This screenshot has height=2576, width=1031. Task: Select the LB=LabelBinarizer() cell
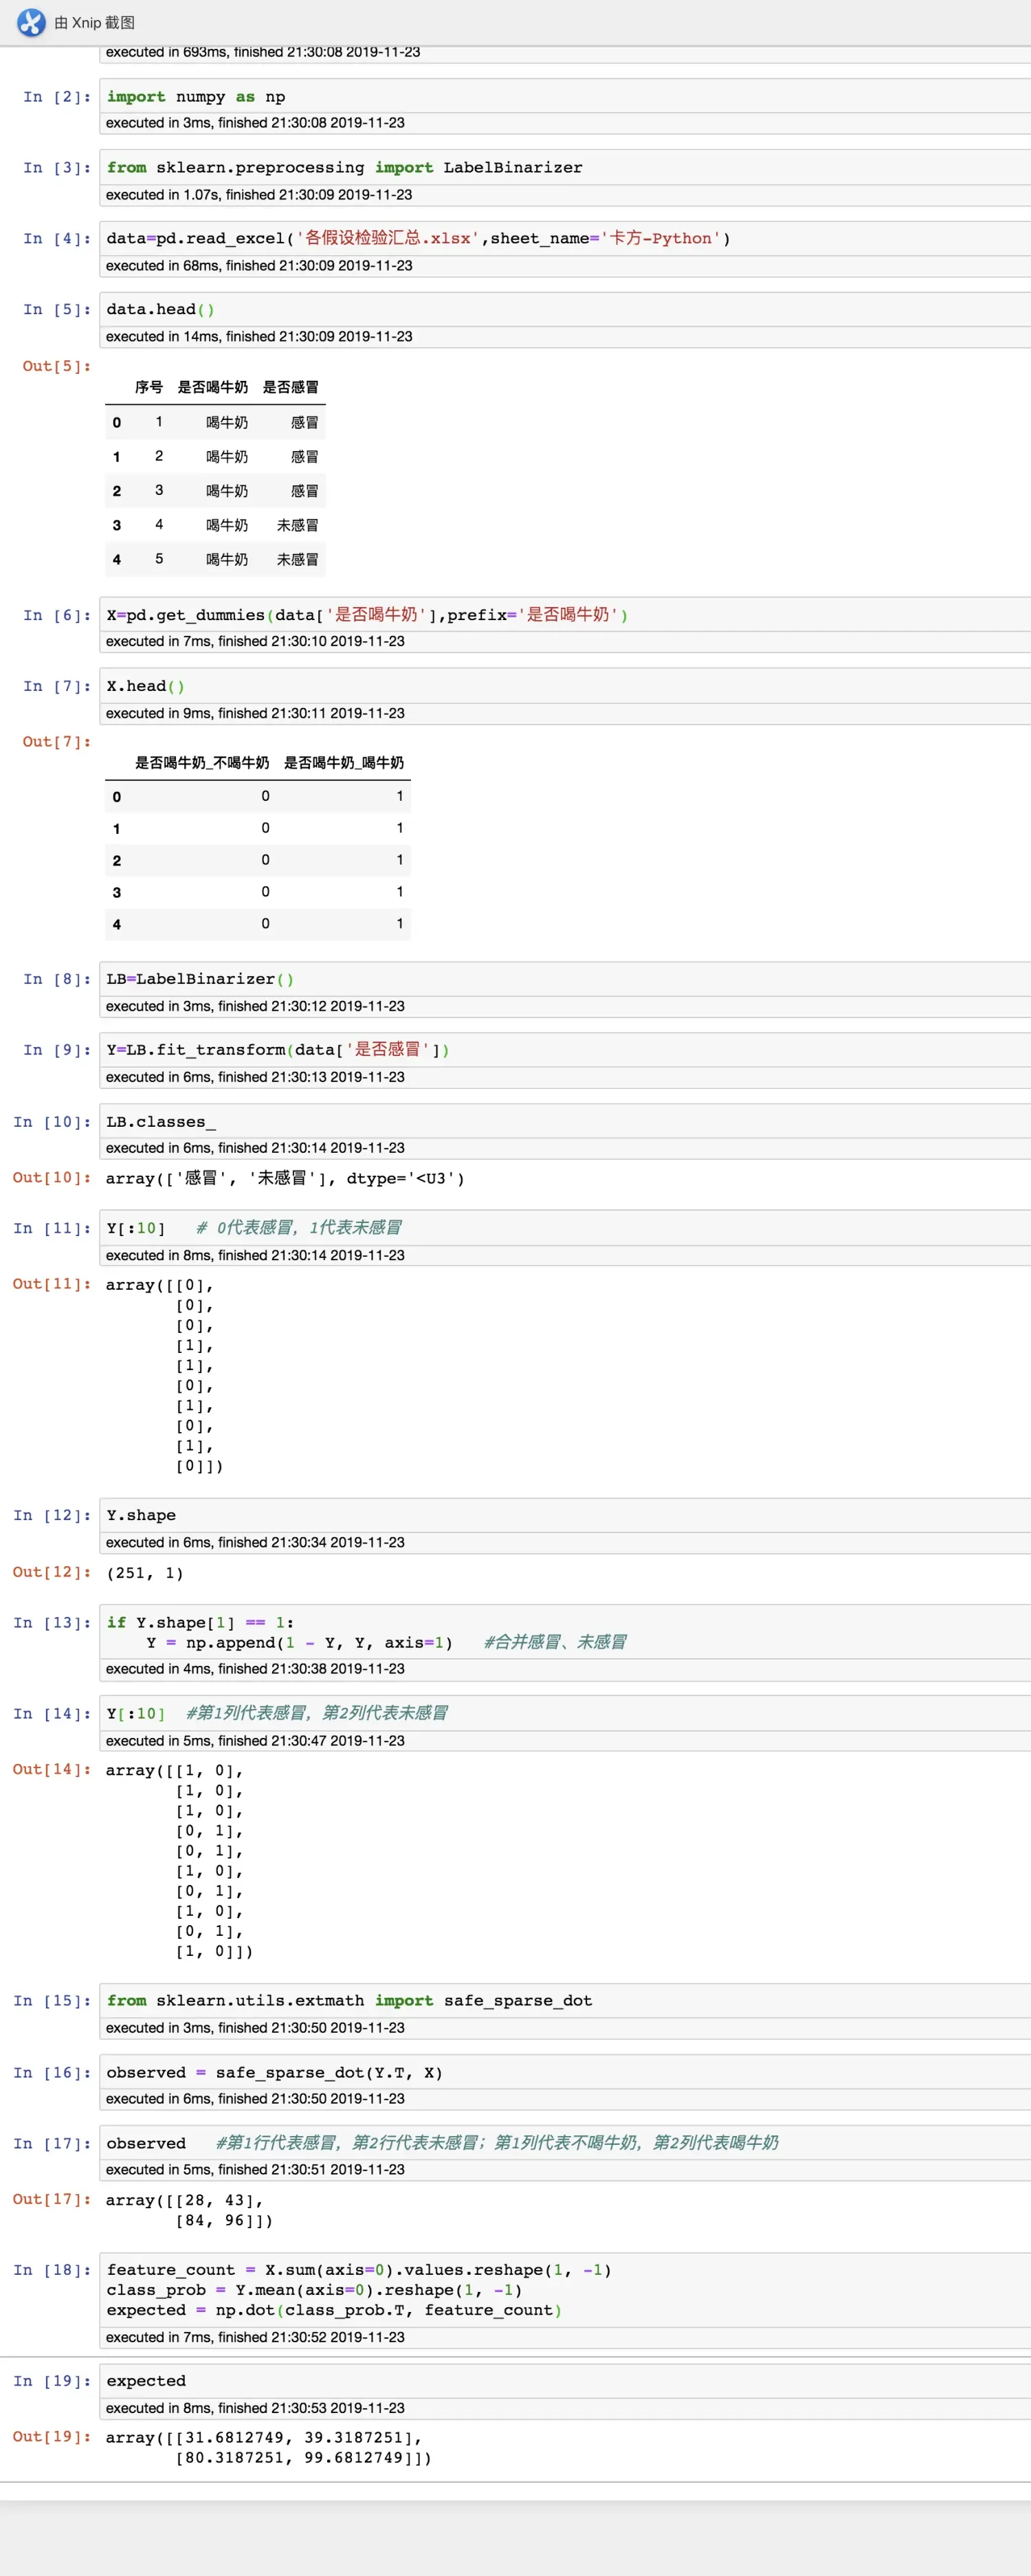coord(565,979)
